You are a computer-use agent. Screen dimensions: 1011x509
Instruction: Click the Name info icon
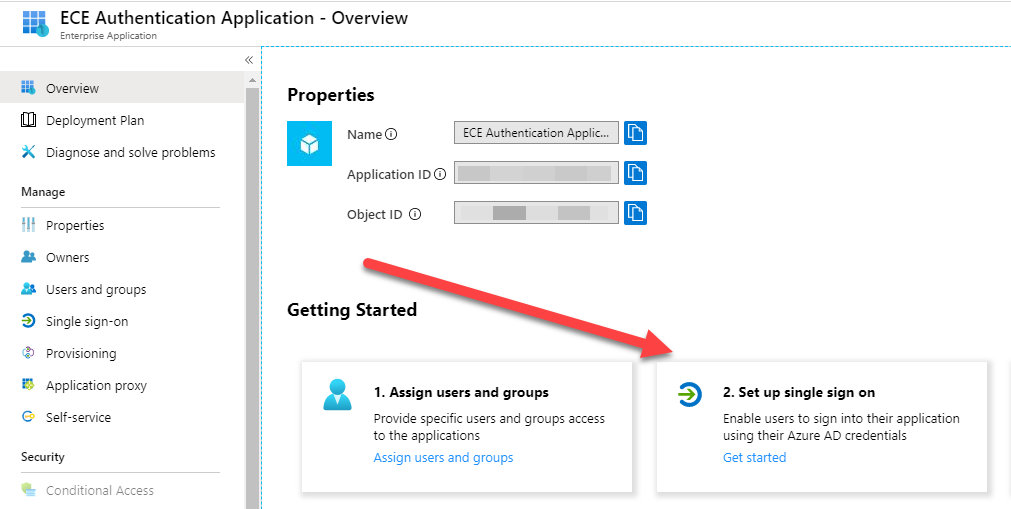coord(391,134)
